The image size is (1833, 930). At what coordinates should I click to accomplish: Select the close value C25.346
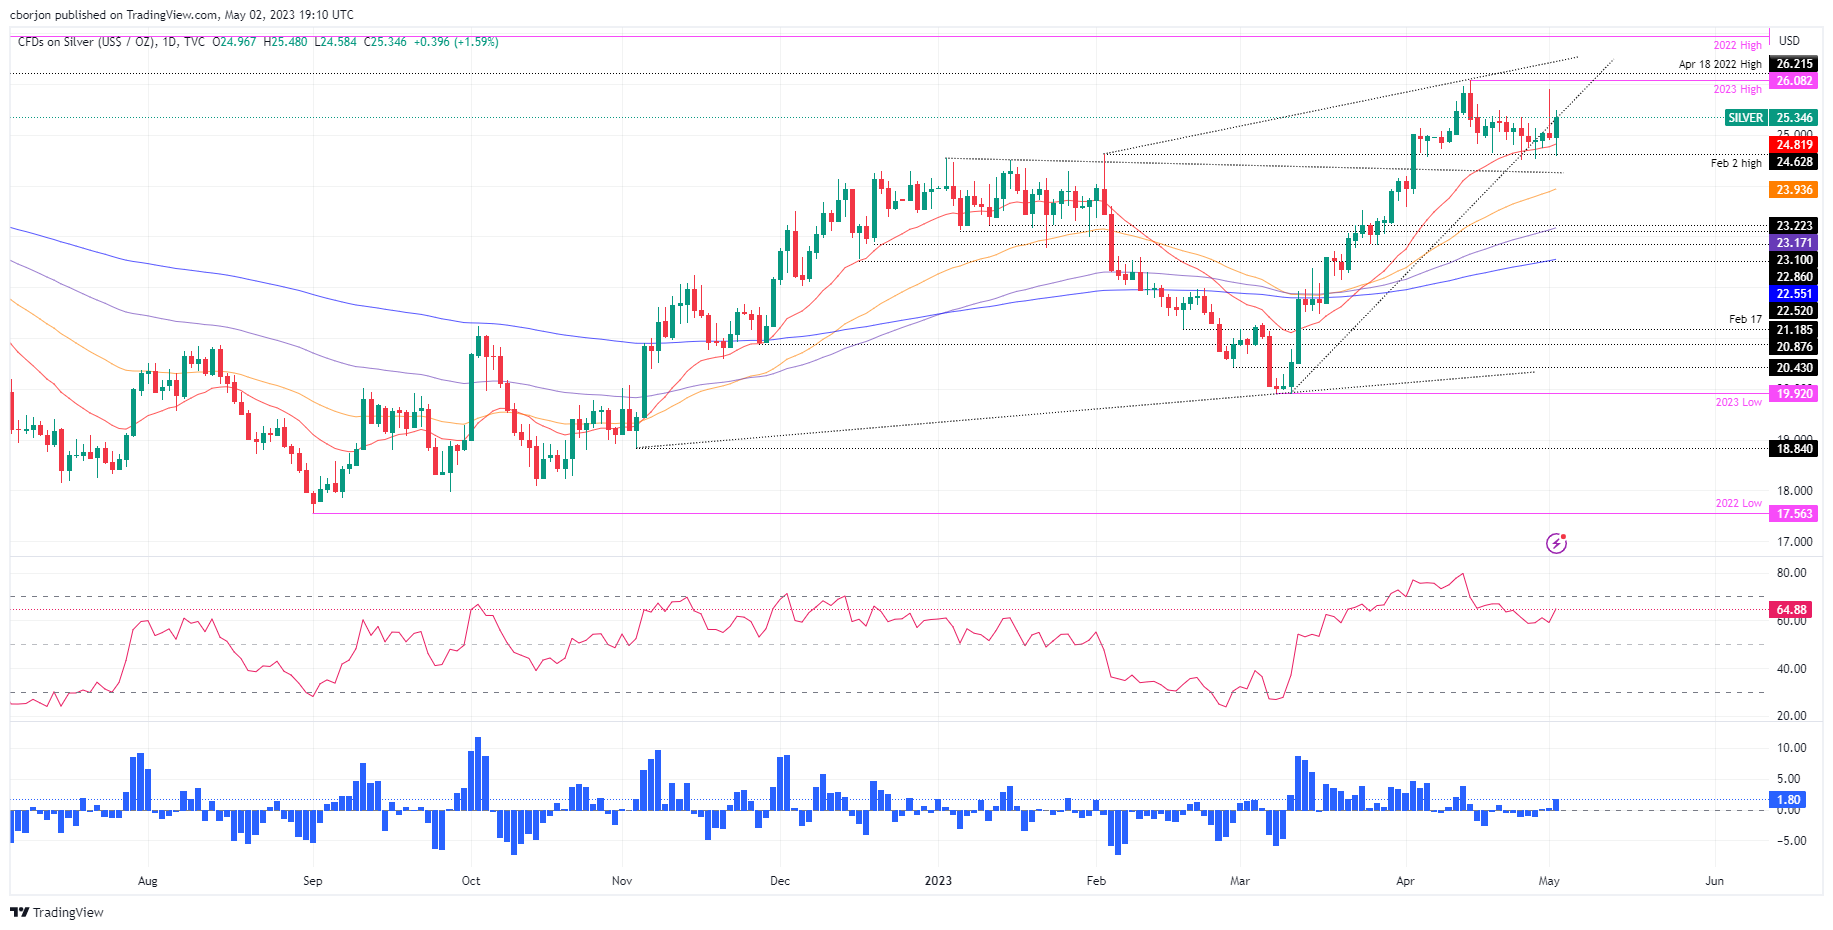pyautogui.click(x=385, y=42)
